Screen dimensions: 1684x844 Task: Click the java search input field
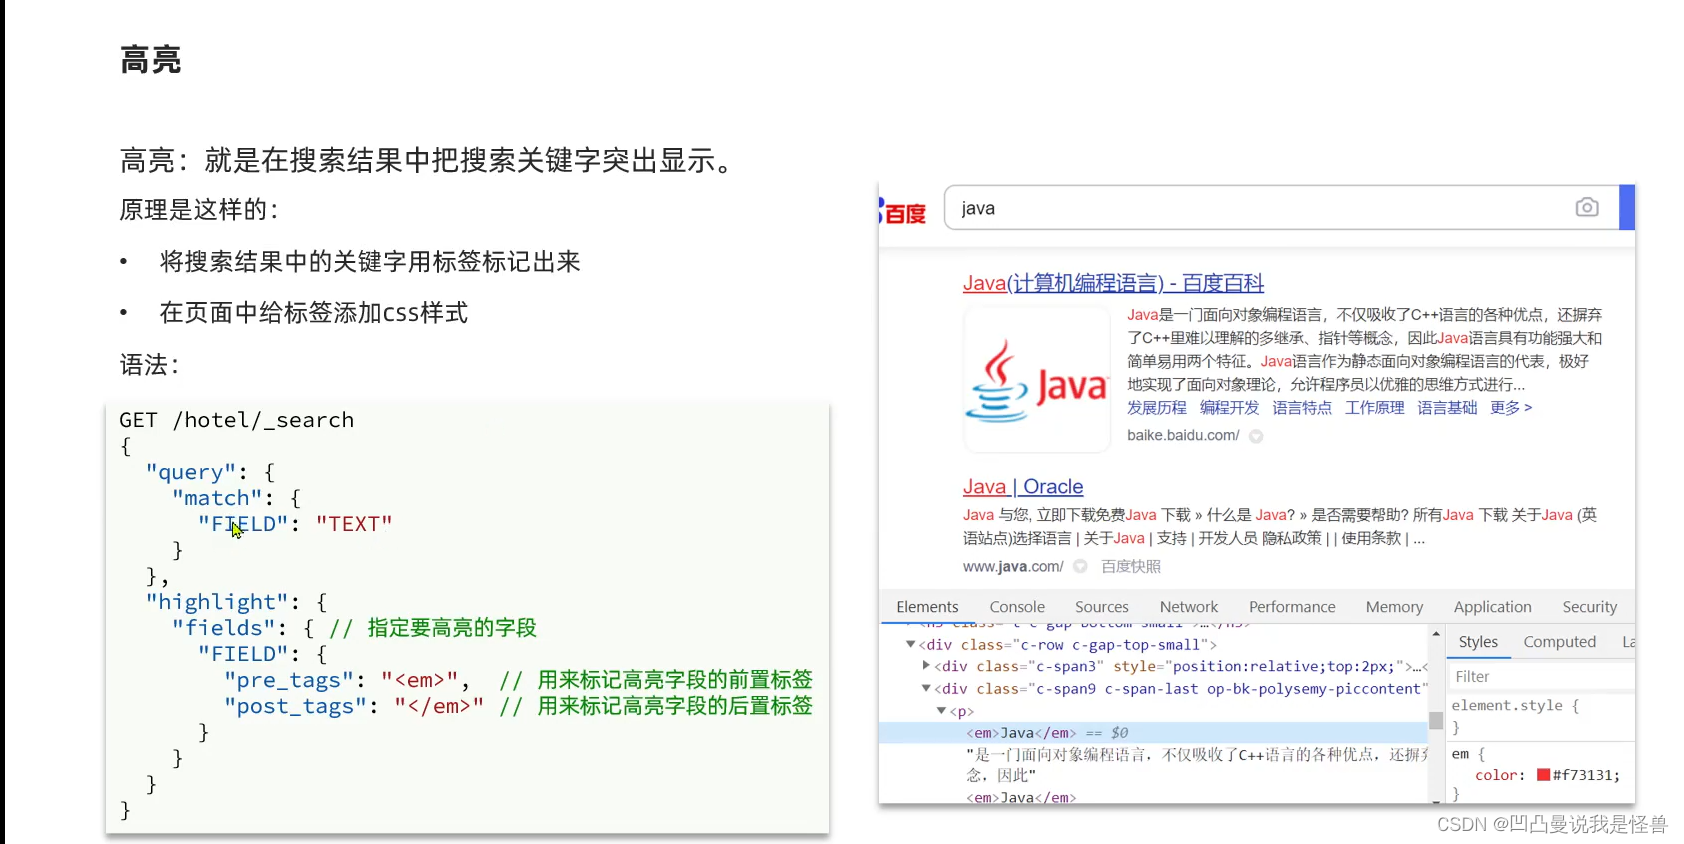1281,208
